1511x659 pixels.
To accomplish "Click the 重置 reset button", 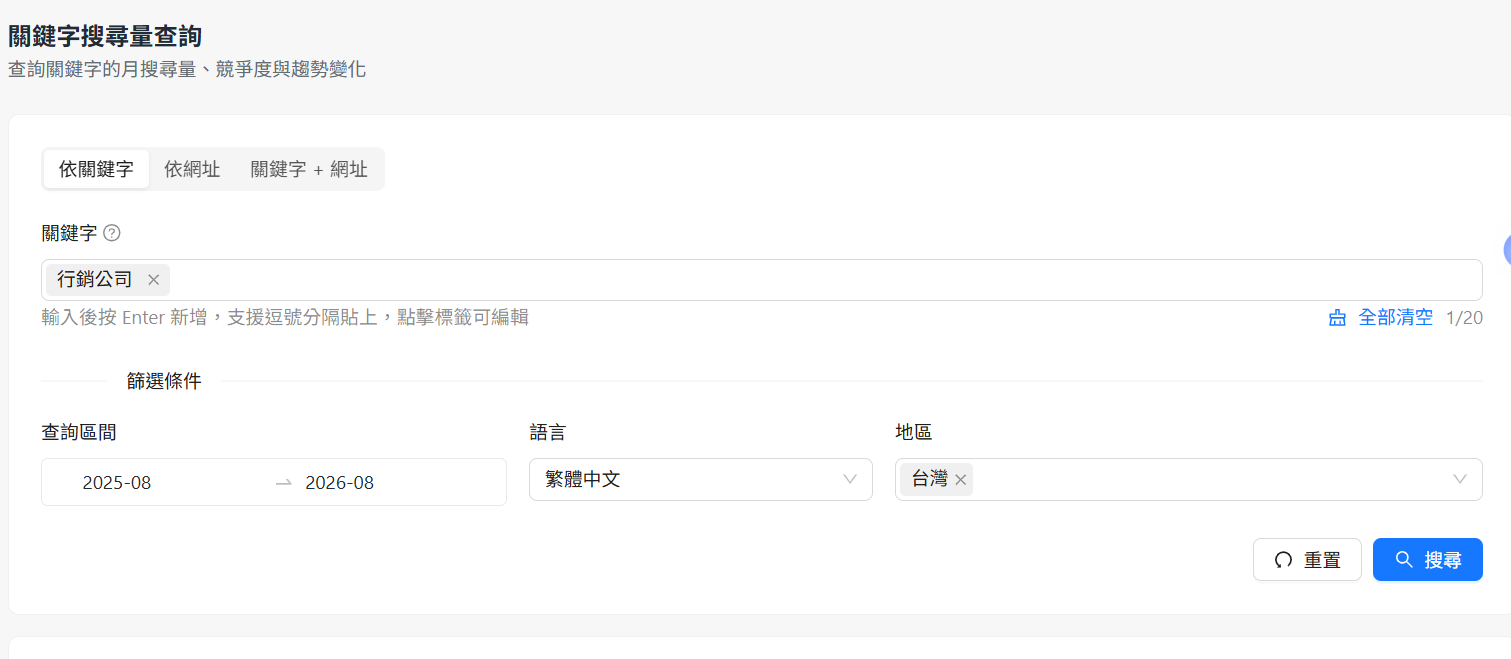I will [x=1307, y=560].
